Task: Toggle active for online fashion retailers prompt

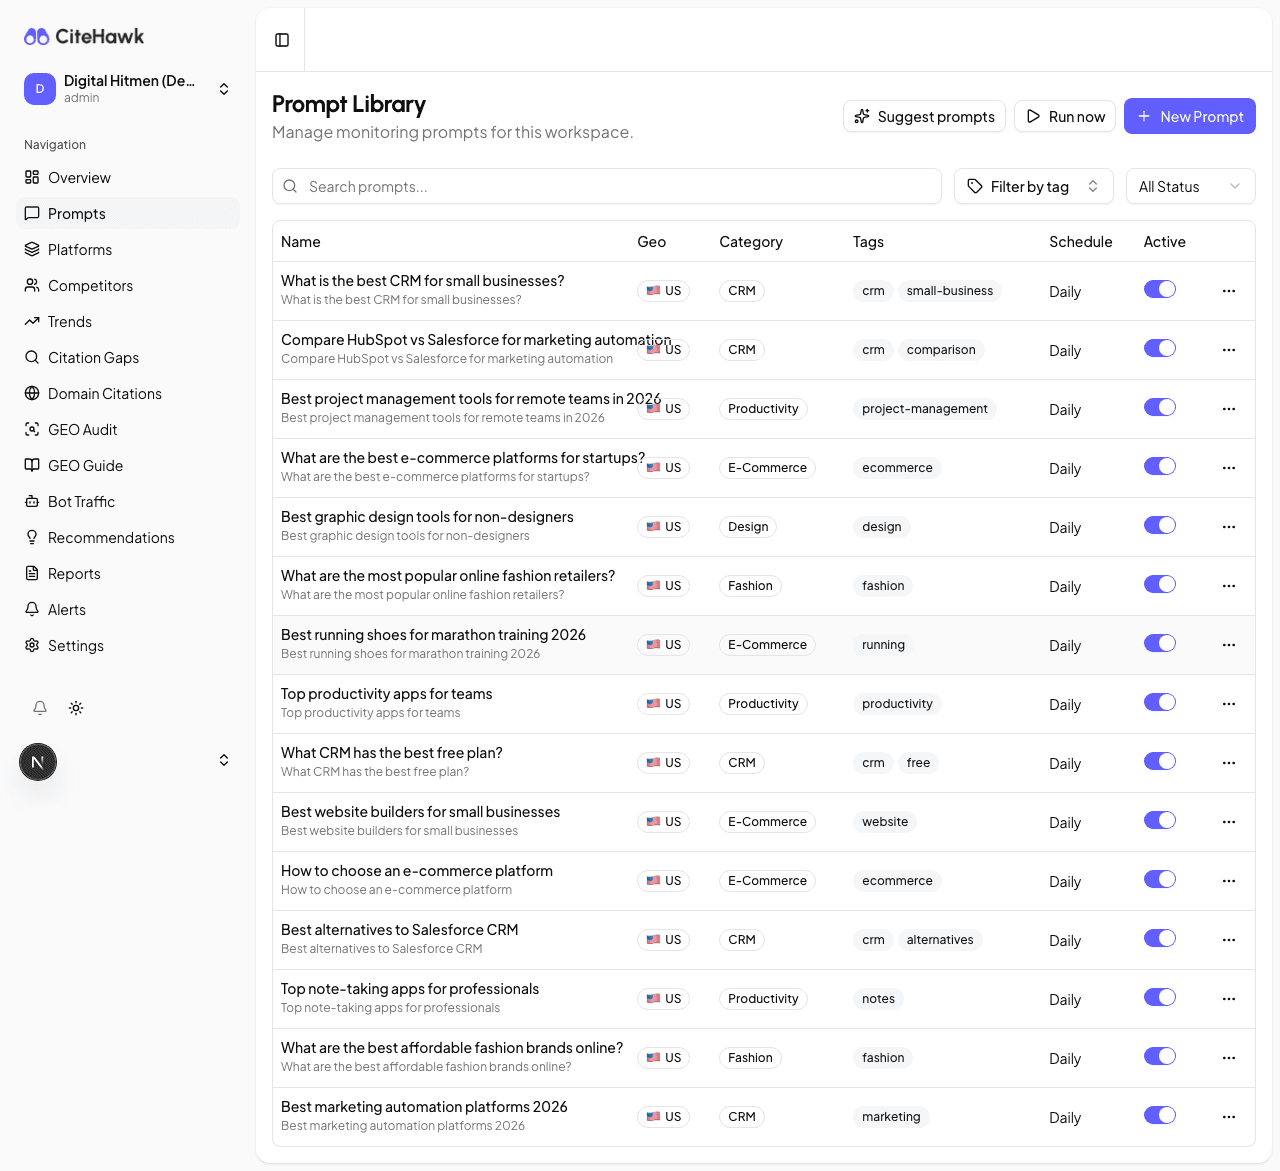Action: [1160, 584]
